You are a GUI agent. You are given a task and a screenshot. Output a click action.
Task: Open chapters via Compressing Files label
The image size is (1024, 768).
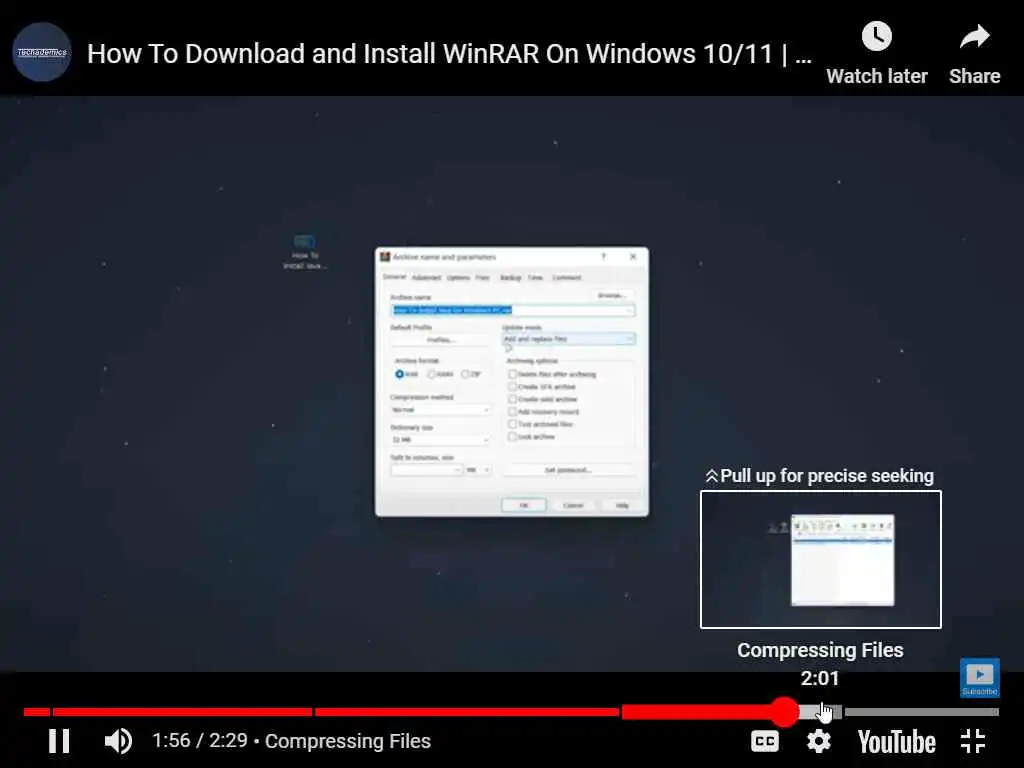pos(347,741)
